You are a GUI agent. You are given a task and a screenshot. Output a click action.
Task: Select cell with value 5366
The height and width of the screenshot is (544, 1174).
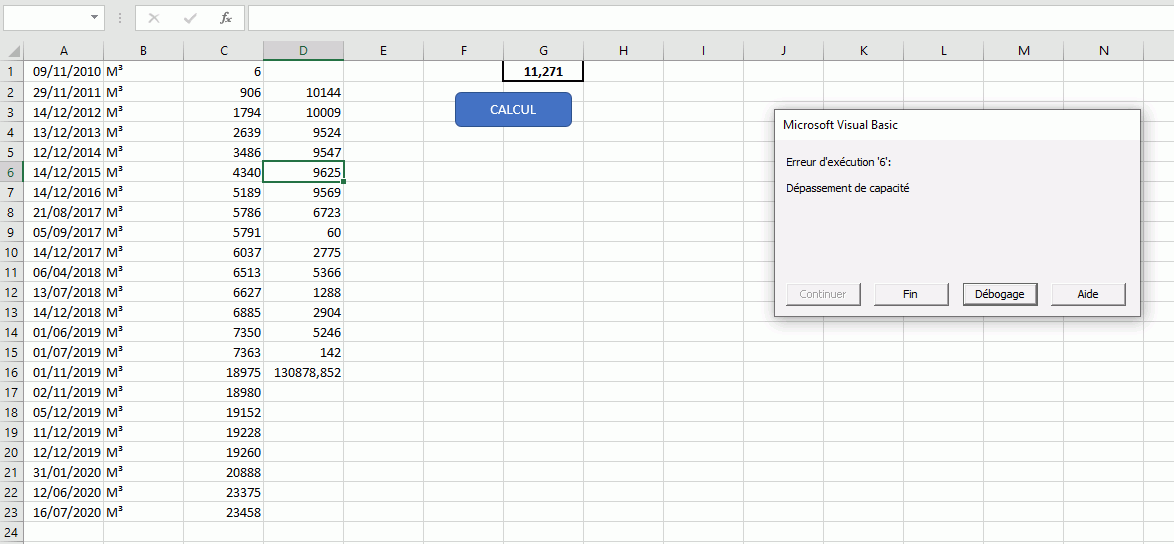point(303,272)
